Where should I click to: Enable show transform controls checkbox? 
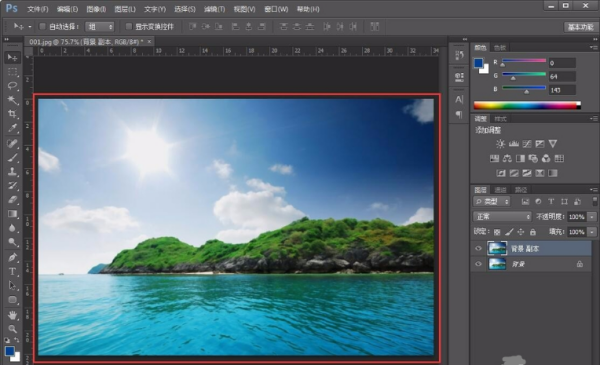click(x=129, y=26)
